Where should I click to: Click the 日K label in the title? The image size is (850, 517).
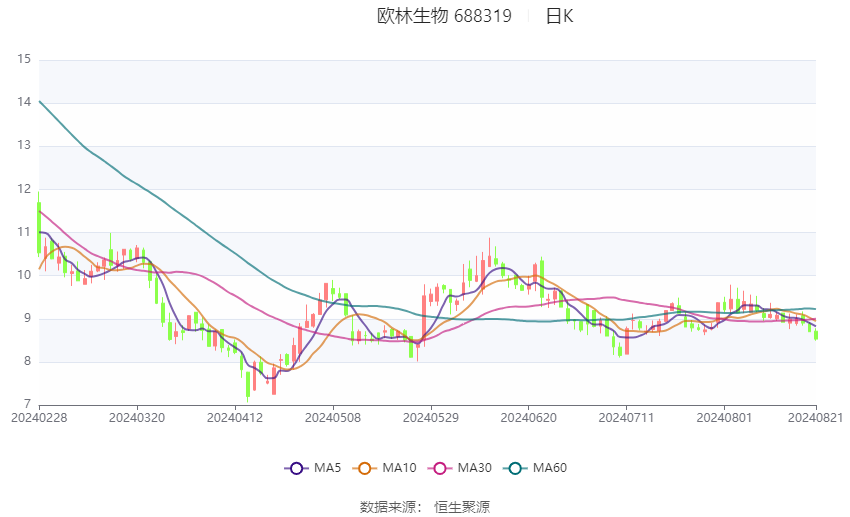[x=559, y=16]
